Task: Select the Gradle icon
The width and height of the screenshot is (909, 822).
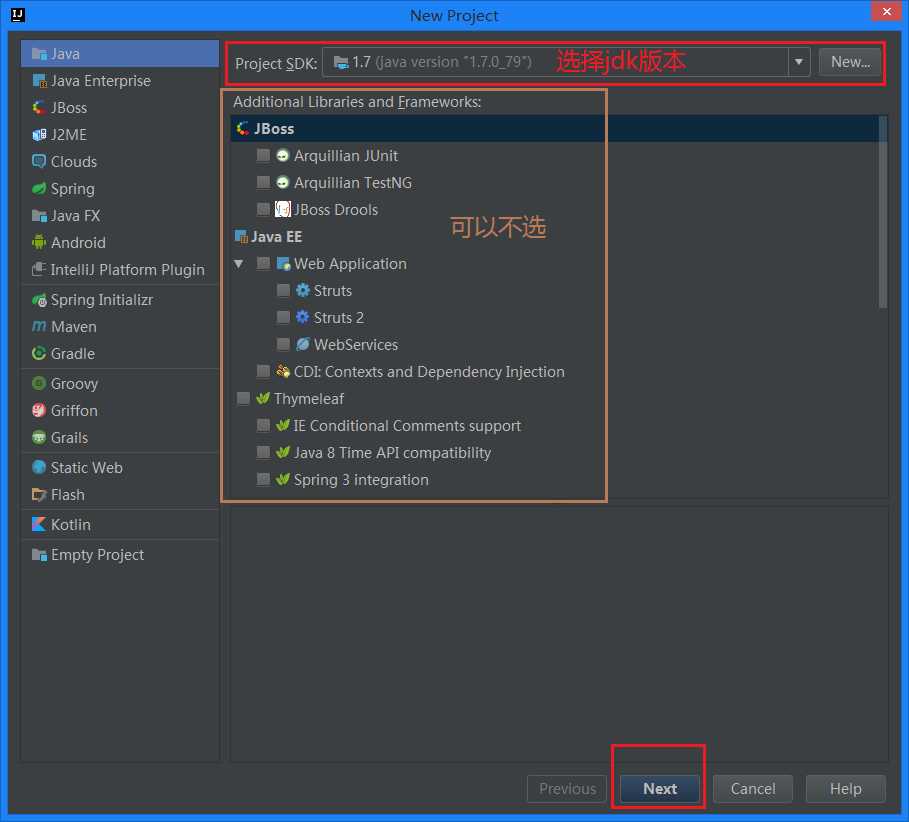Action: [x=39, y=354]
